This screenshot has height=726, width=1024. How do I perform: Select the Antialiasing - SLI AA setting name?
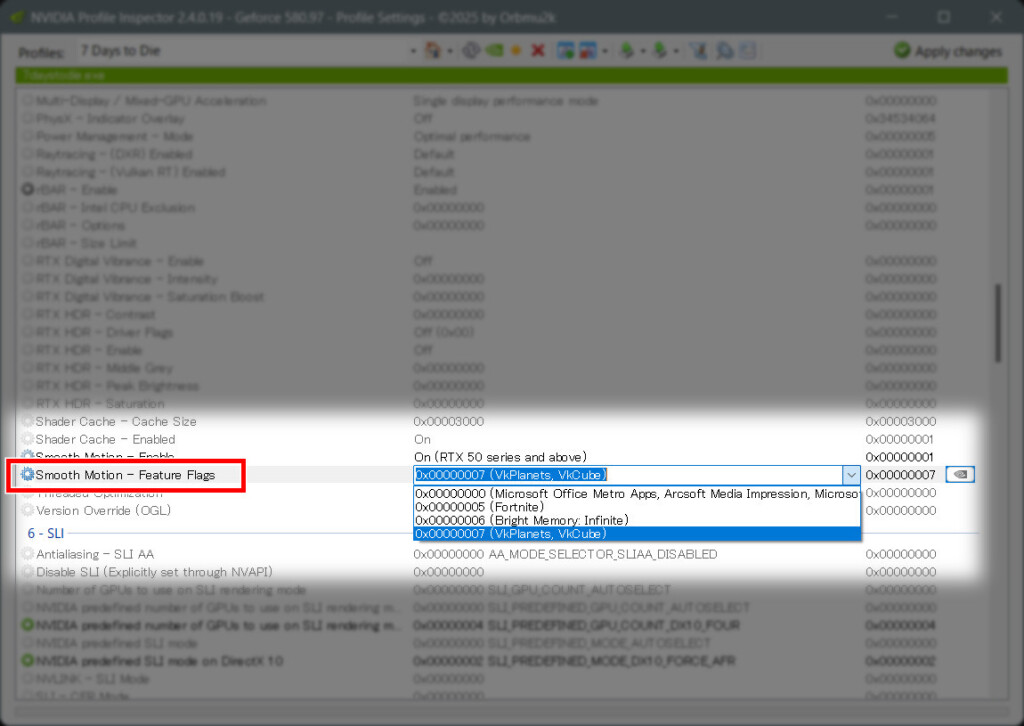point(95,554)
